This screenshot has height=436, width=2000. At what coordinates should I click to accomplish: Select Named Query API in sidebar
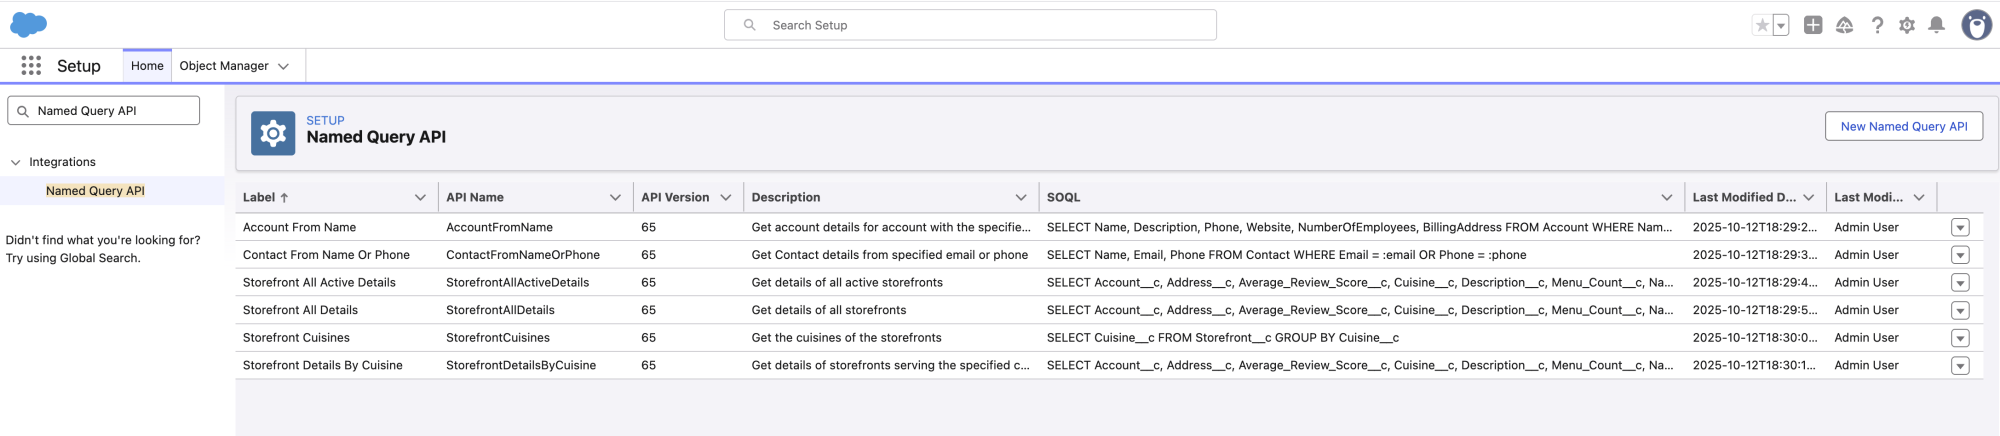point(95,191)
